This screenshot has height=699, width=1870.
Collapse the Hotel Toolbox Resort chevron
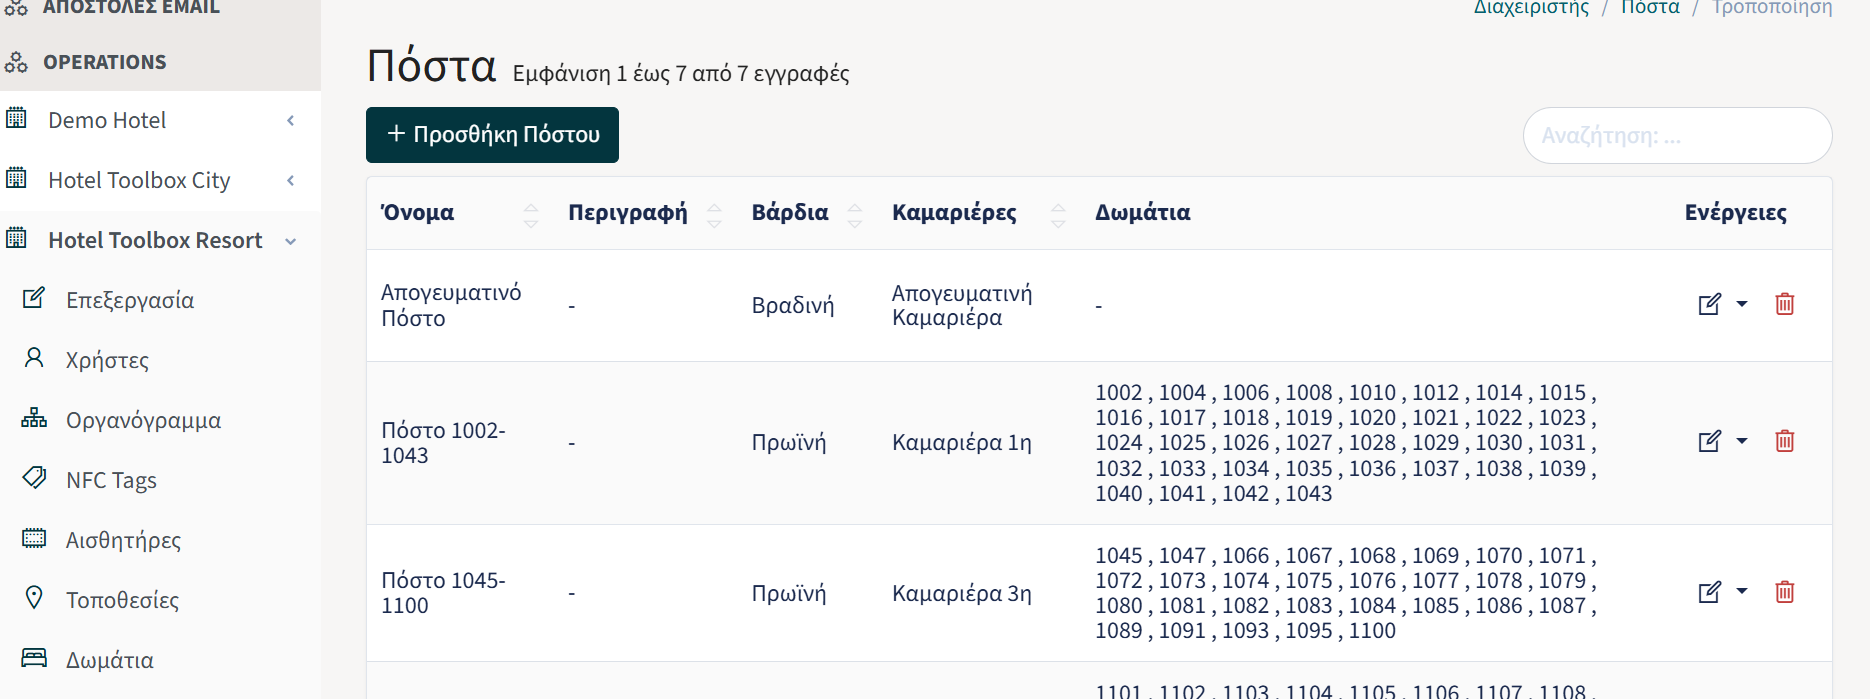pos(291,241)
